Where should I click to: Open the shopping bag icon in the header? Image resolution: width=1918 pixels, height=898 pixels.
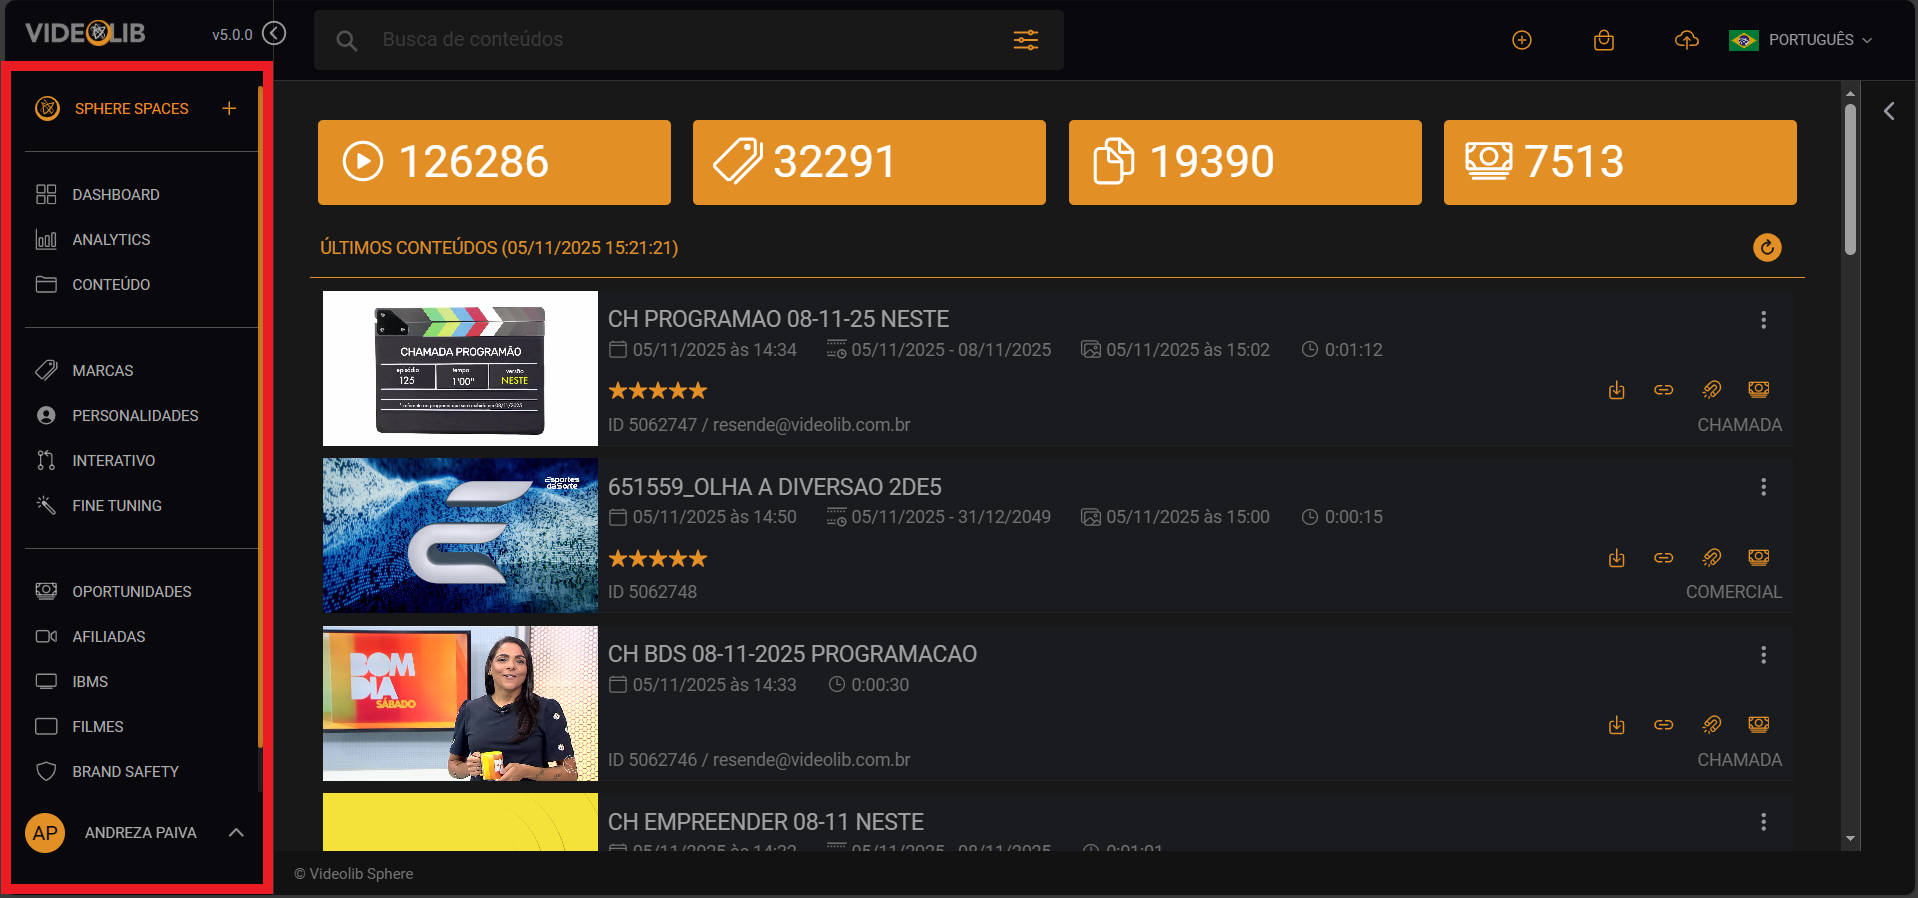click(1604, 40)
